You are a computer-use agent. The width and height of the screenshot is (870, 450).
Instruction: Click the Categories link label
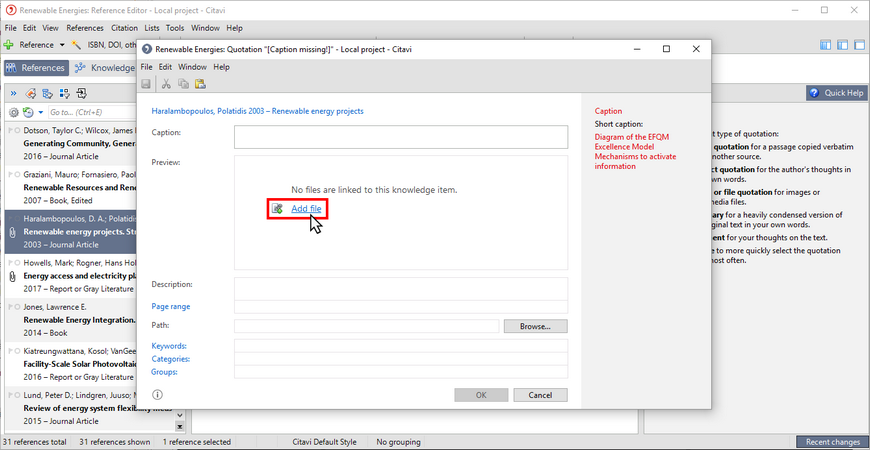click(170, 359)
